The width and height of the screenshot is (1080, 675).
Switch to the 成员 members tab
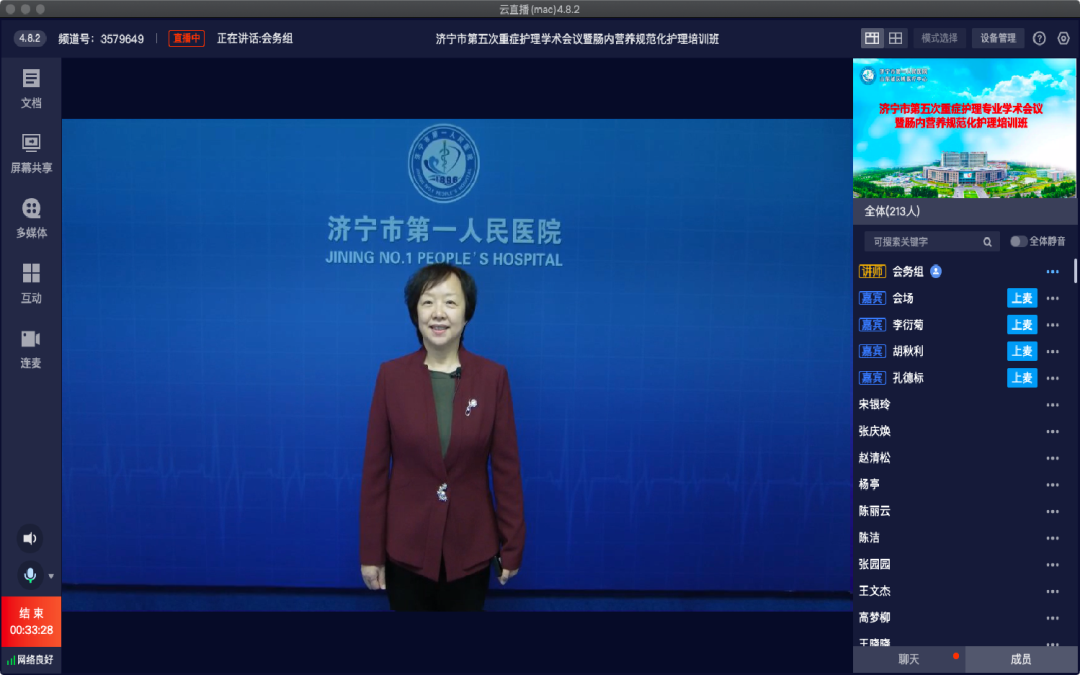pyautogui.click(x=1021, y=660)
